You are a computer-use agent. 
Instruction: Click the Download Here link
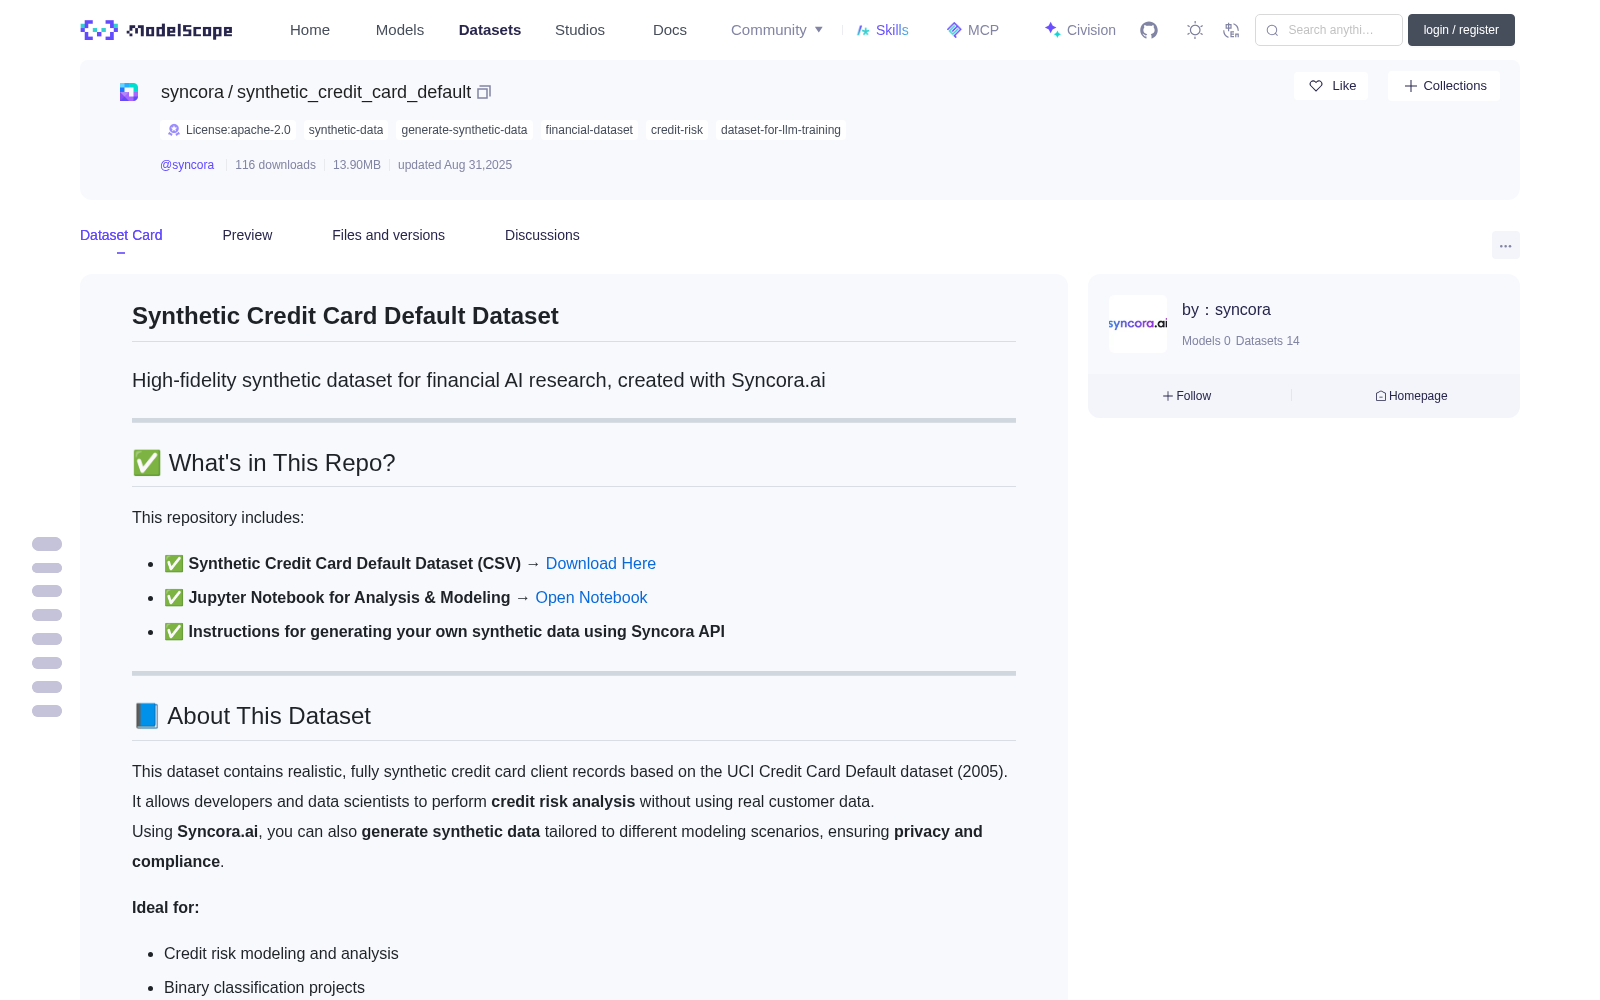[601, 564]
